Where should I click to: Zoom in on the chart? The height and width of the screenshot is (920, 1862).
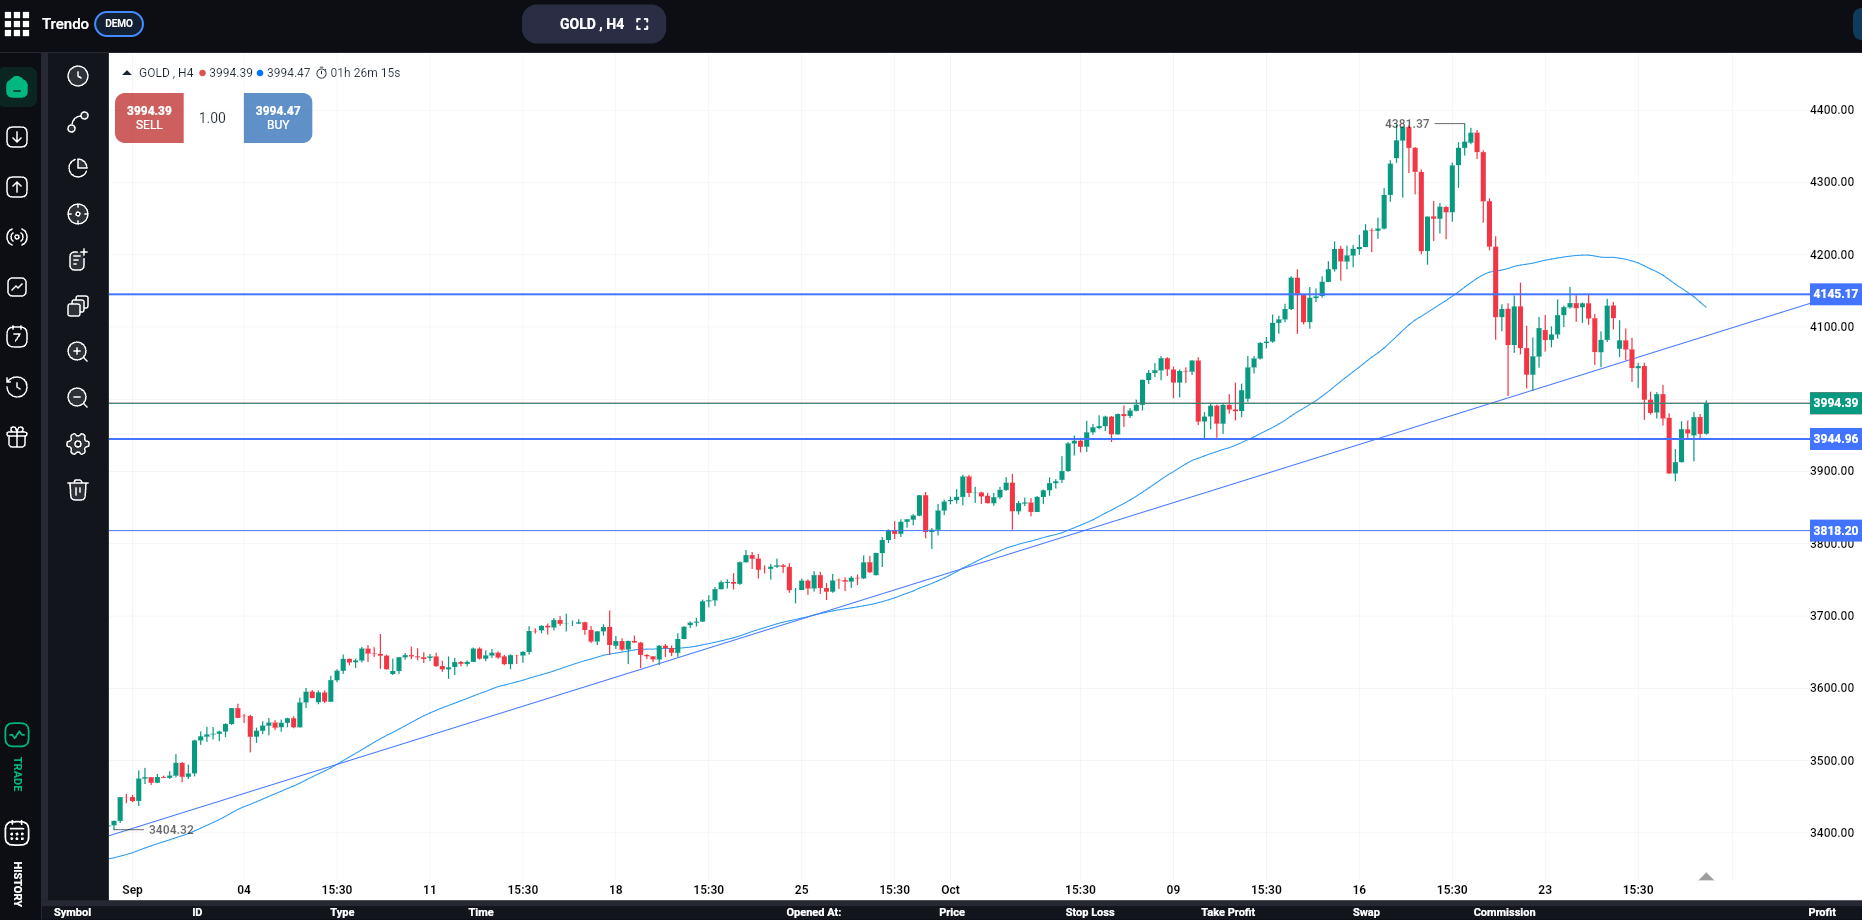coord(78,352)
